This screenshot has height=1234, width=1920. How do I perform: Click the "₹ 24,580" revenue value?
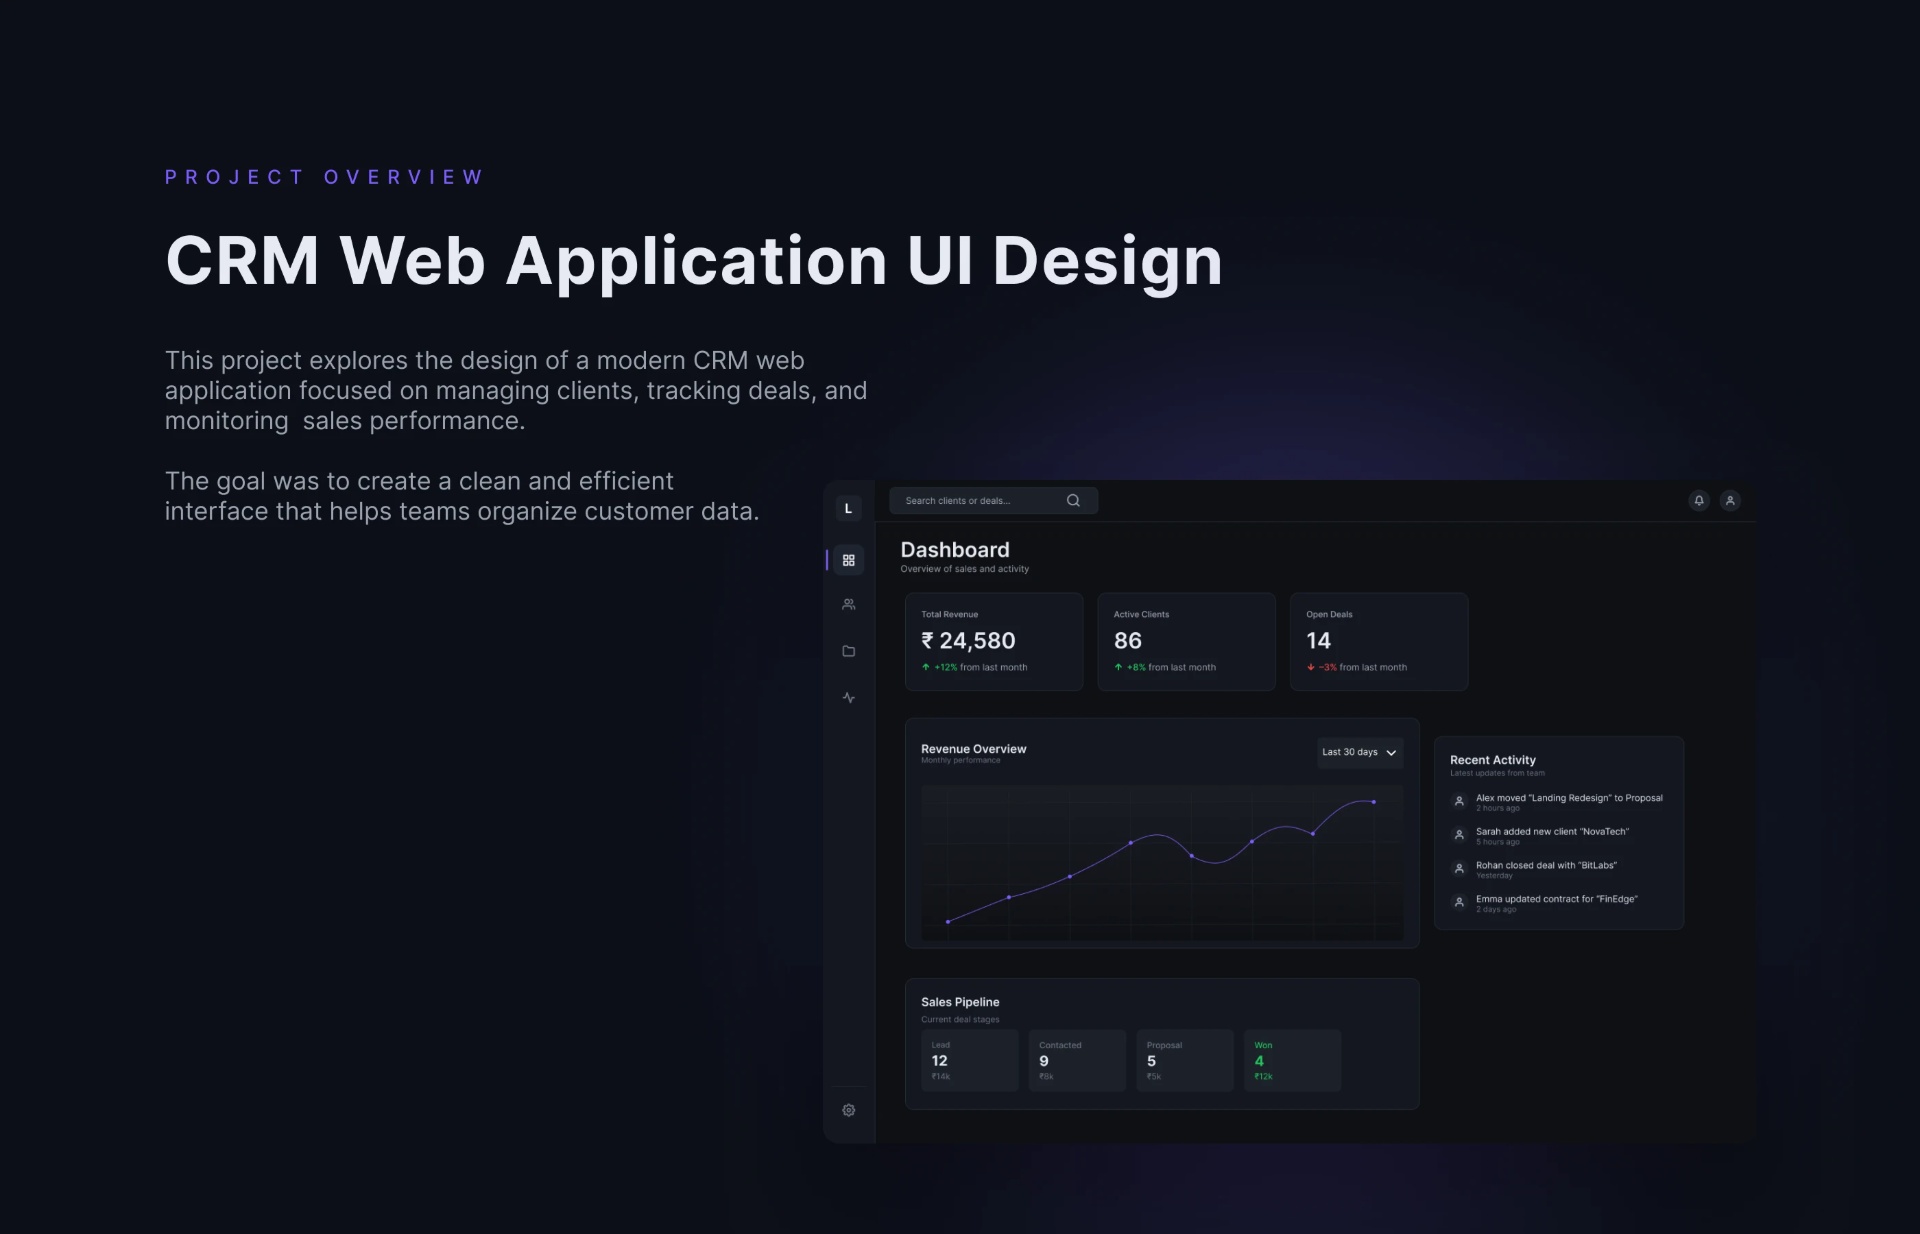pos(968,641)
